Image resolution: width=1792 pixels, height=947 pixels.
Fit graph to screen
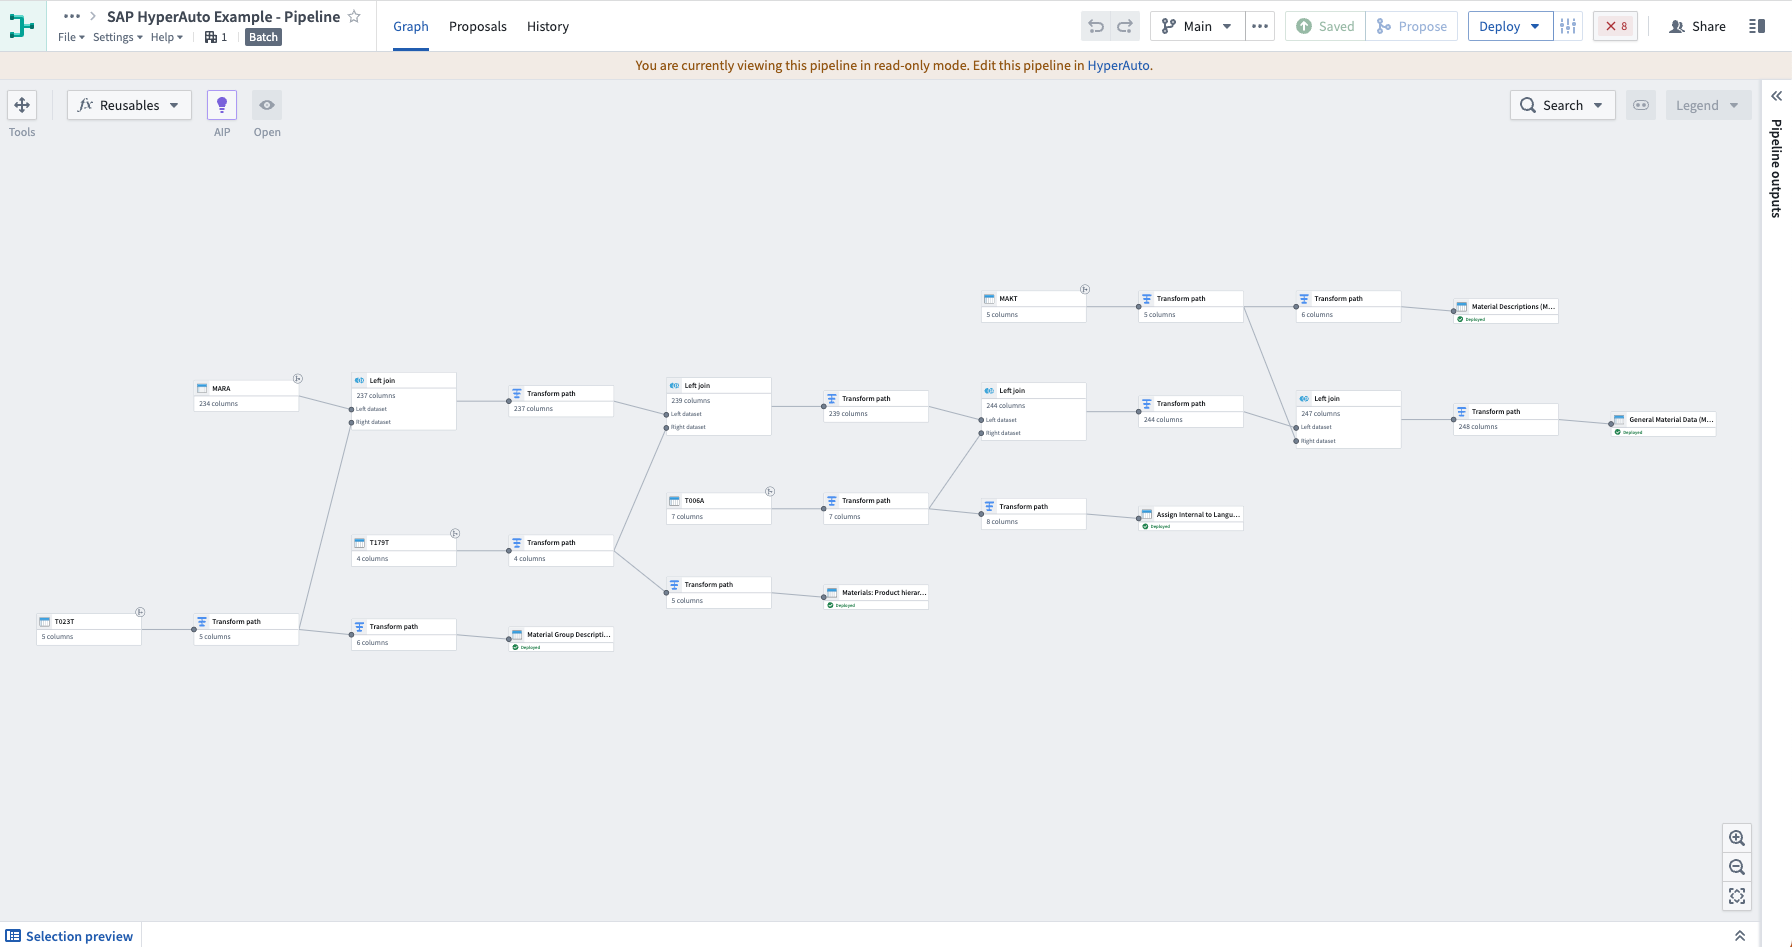[x=1737, y=896]
